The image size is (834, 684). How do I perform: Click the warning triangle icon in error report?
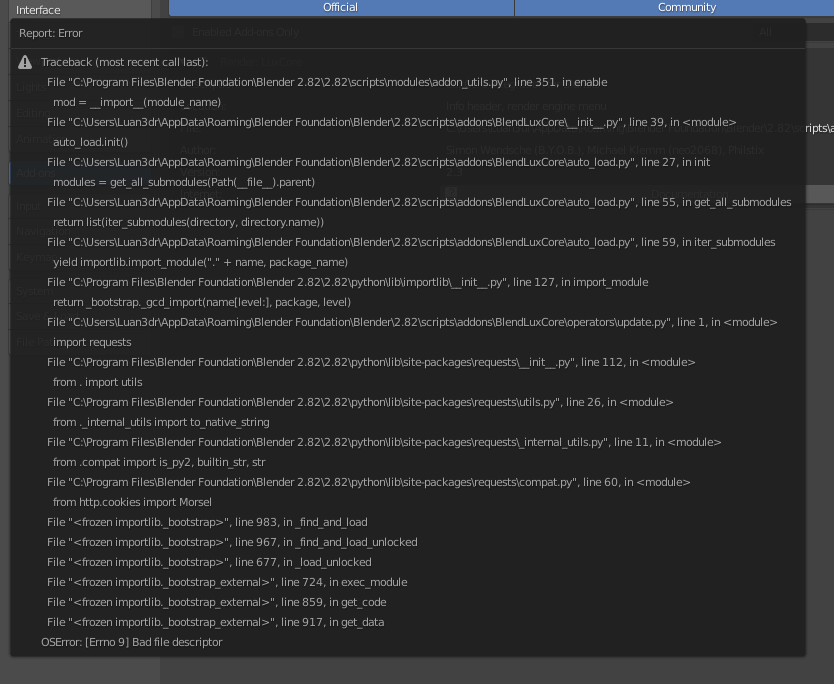[x=24, y=62]
